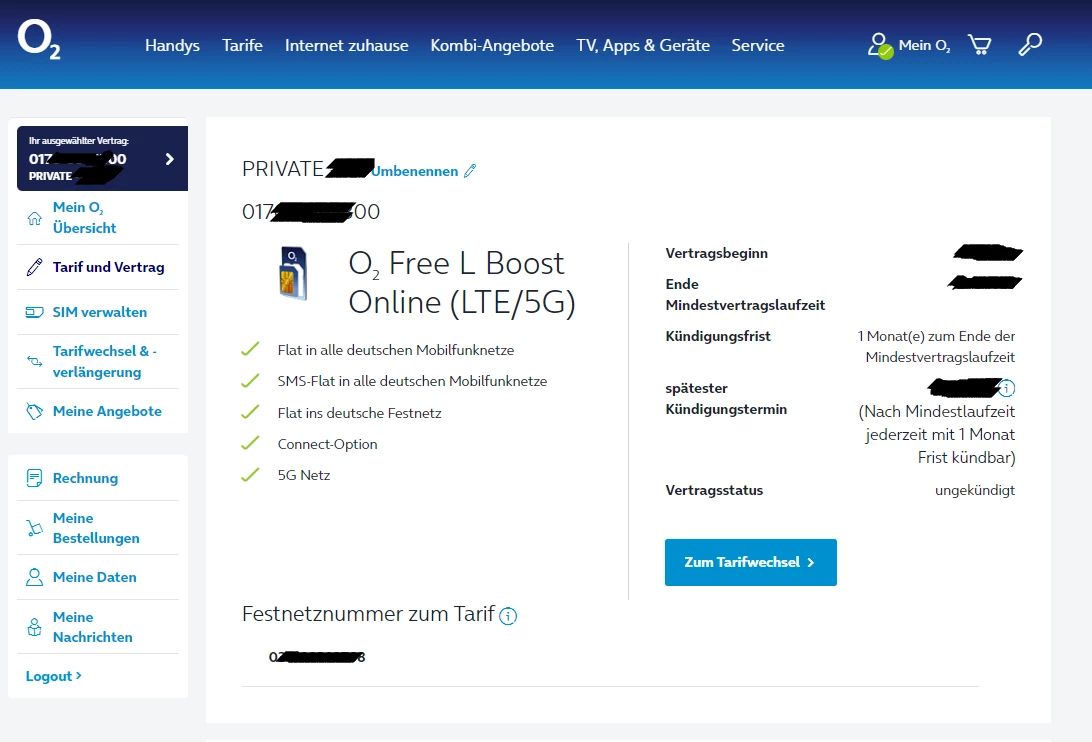The height and width of the screenshot is (742, 1092).
Task: Open SIM verwalten
Action: pyautogui.click(x=100, y=312)
